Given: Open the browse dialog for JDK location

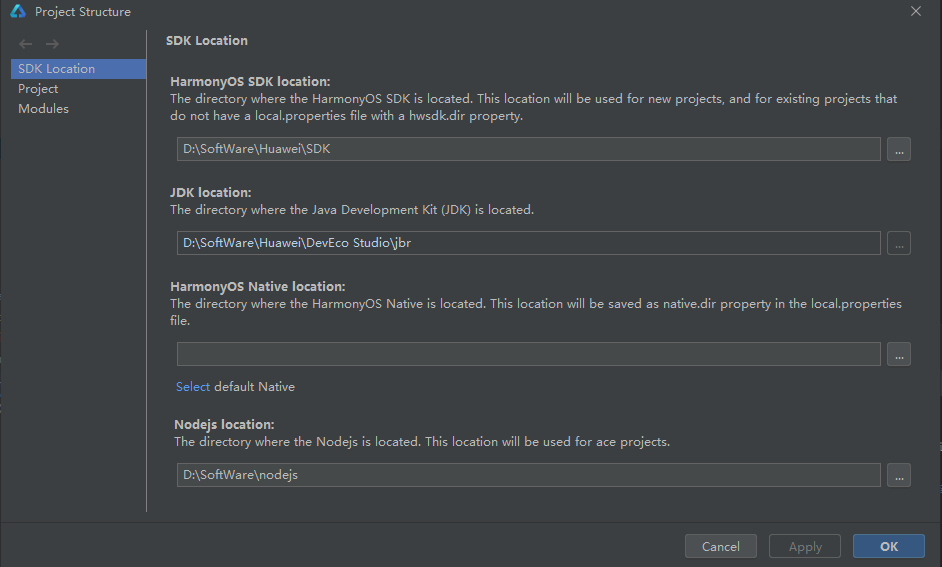Looking at the screenshot, I should tap(899, 243).
